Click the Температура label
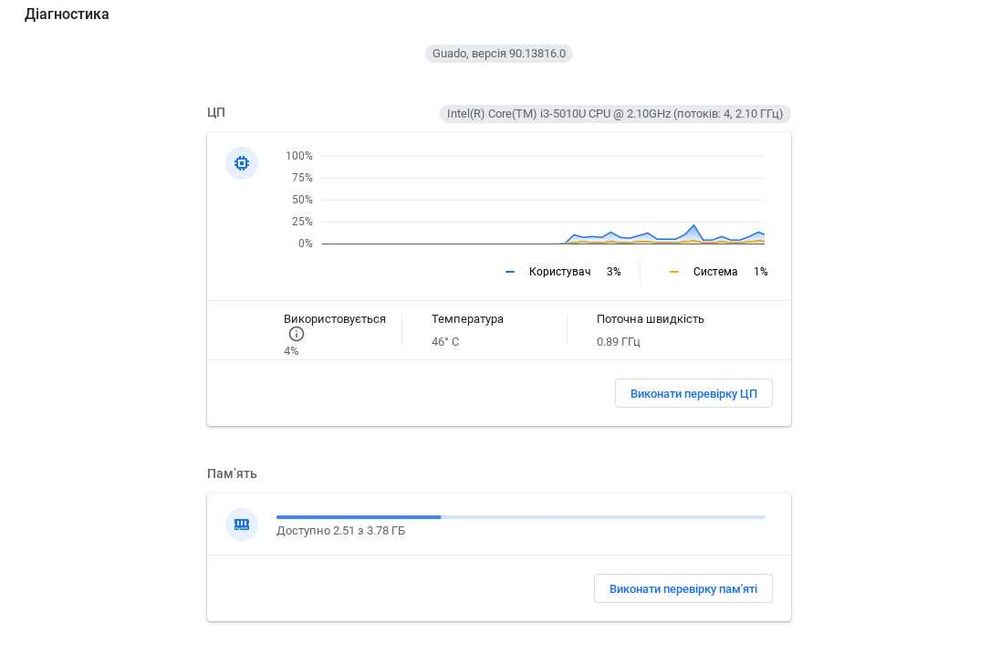 (x=467, y=319)
